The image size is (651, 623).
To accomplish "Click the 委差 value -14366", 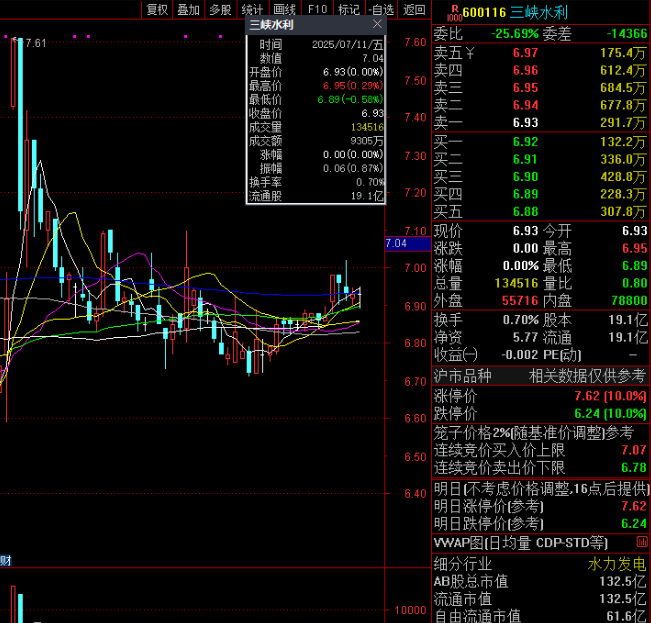I will coord(627,33).
